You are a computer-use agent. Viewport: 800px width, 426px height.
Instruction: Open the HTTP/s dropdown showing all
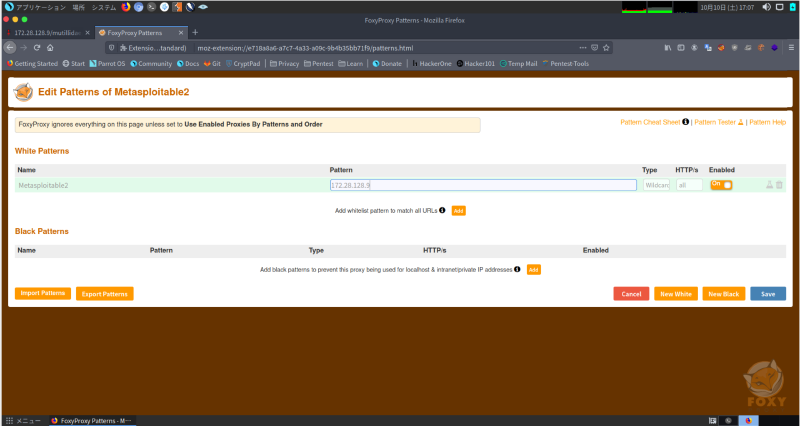coord(689,185)
